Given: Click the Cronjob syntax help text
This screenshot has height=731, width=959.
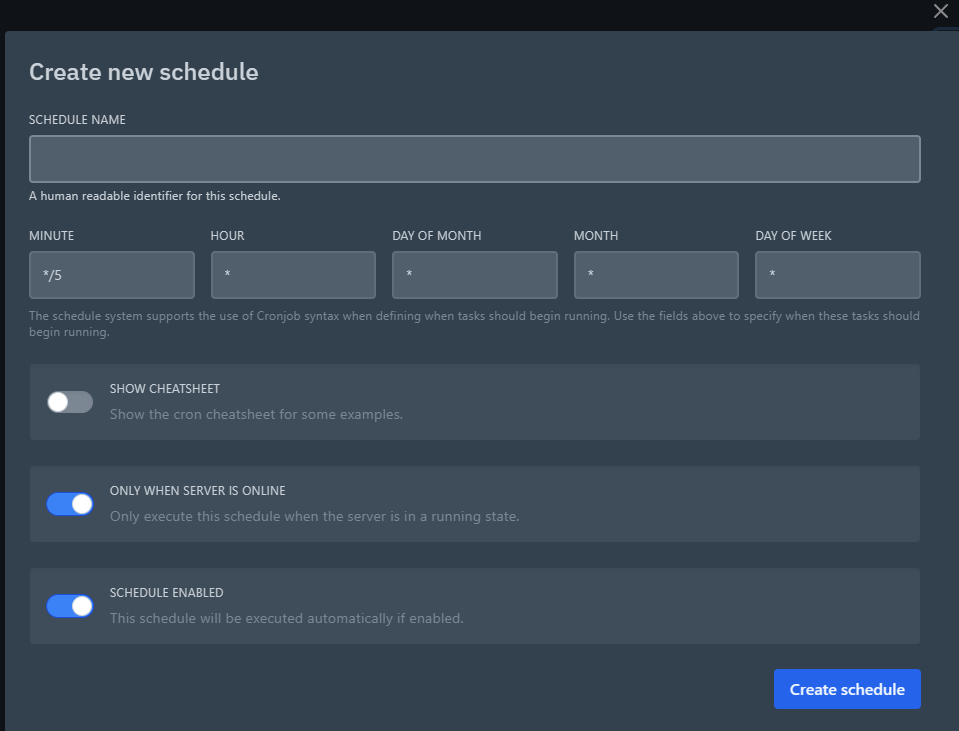Looking at the screenshot, I should click(x=474, y=324).
